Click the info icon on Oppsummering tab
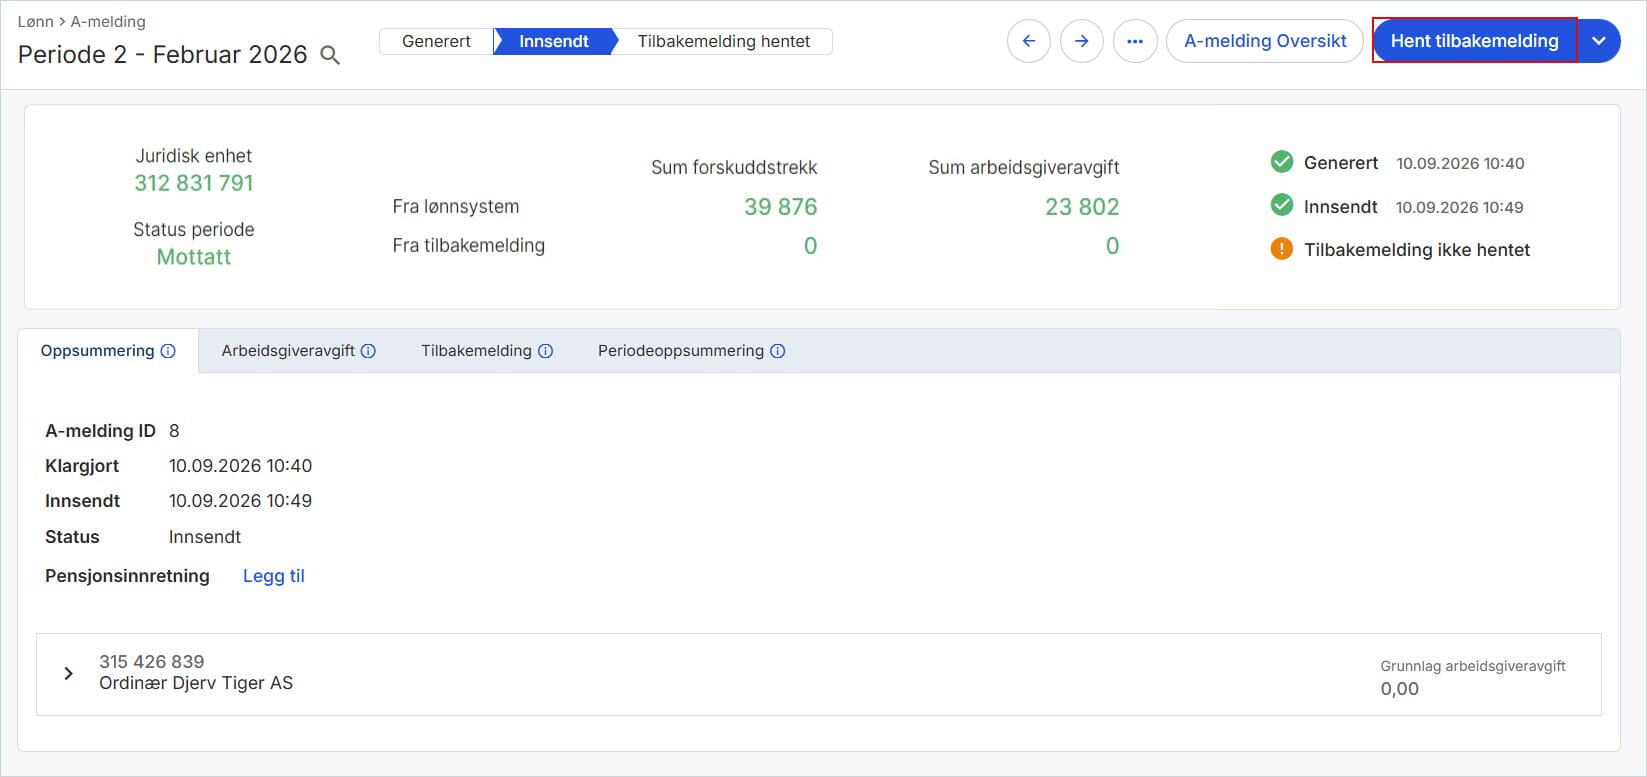The width and height of the screenshot is (1647, 777). pyautogui.click(x=168, y=351)
